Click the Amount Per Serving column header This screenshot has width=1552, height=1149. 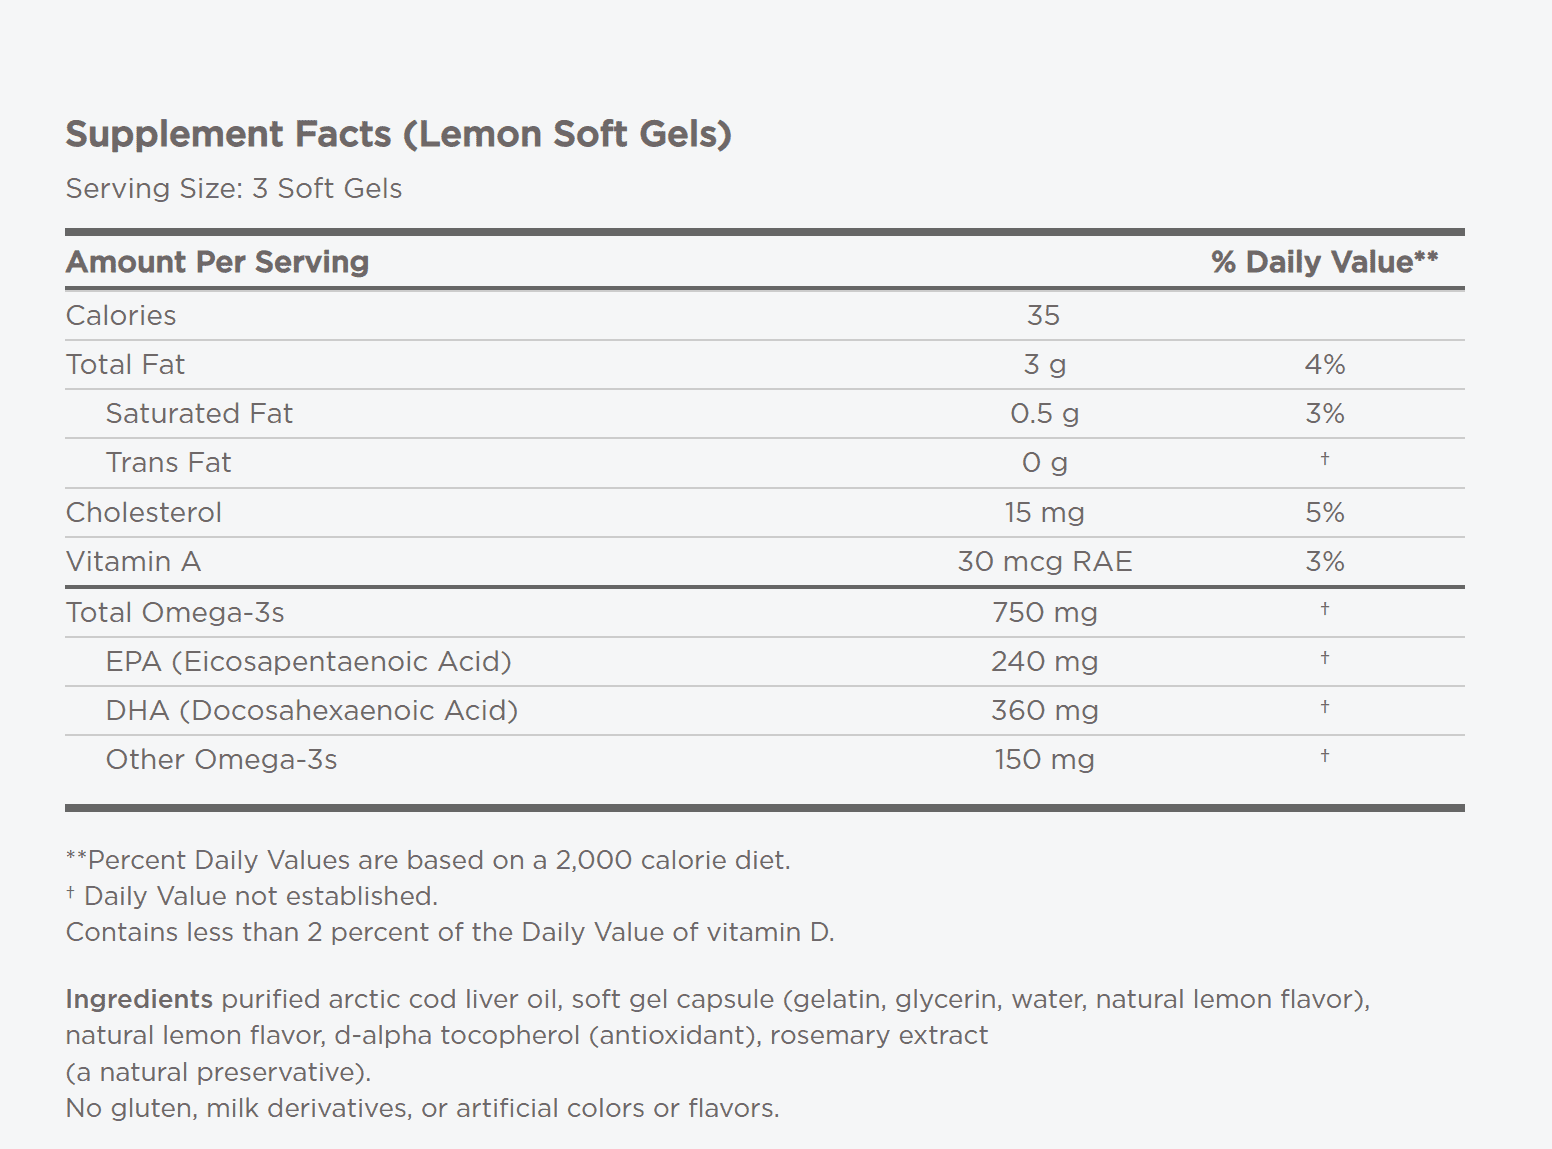click(217, 262)
